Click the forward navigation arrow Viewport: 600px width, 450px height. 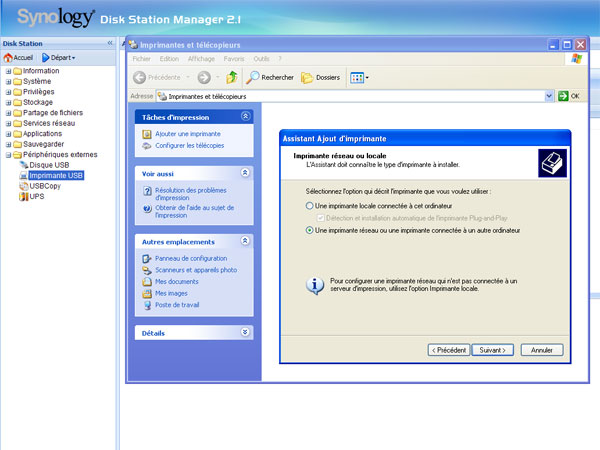tap(204, 78)
